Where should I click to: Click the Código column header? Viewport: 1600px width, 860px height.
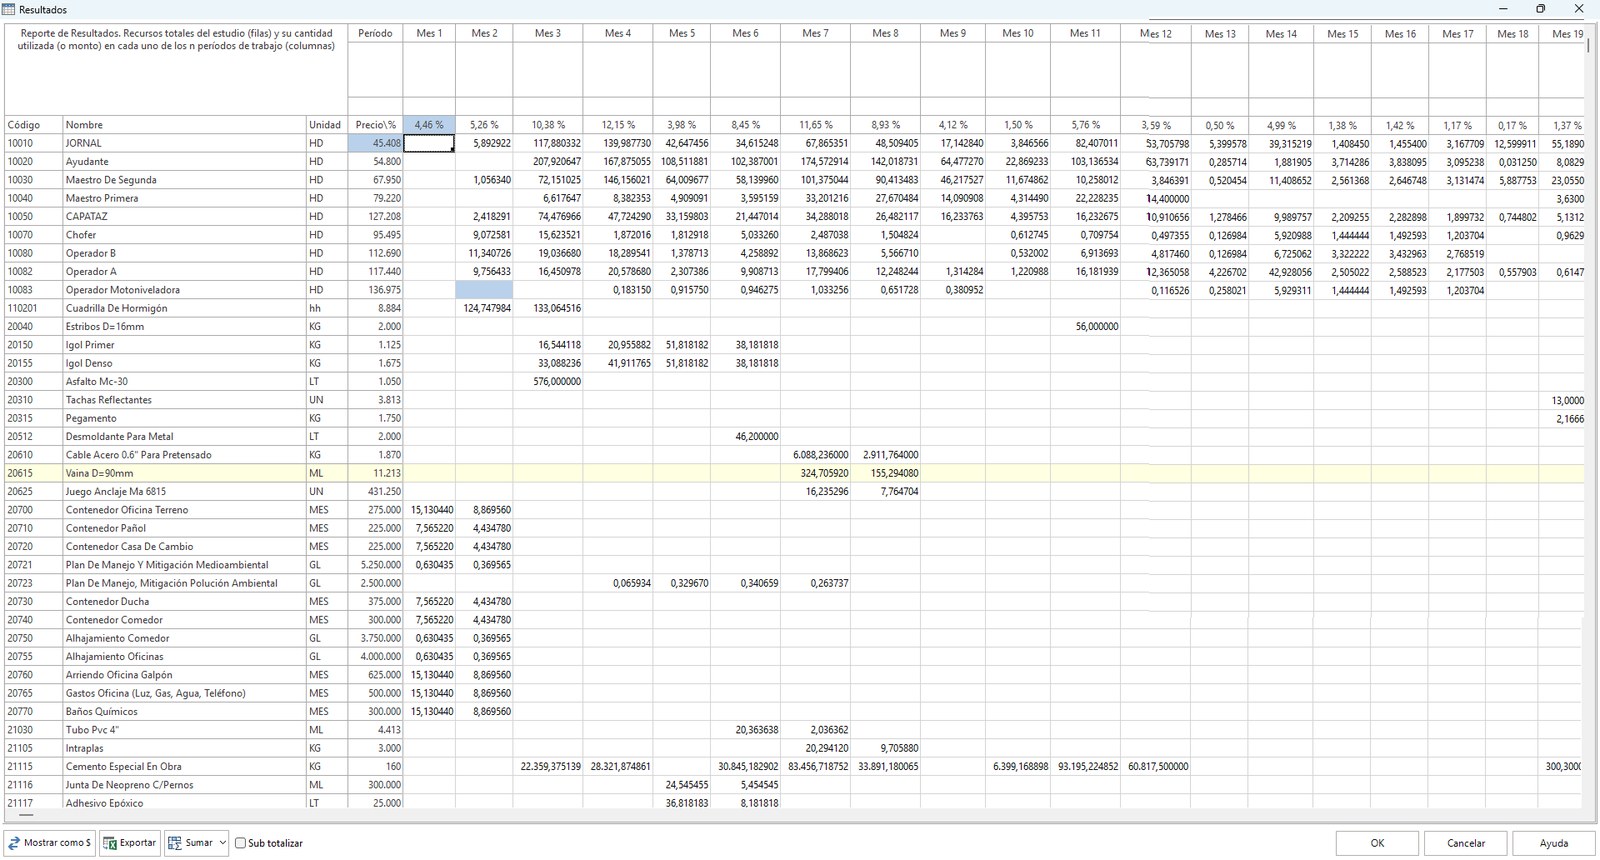click(x=33, y=125)
